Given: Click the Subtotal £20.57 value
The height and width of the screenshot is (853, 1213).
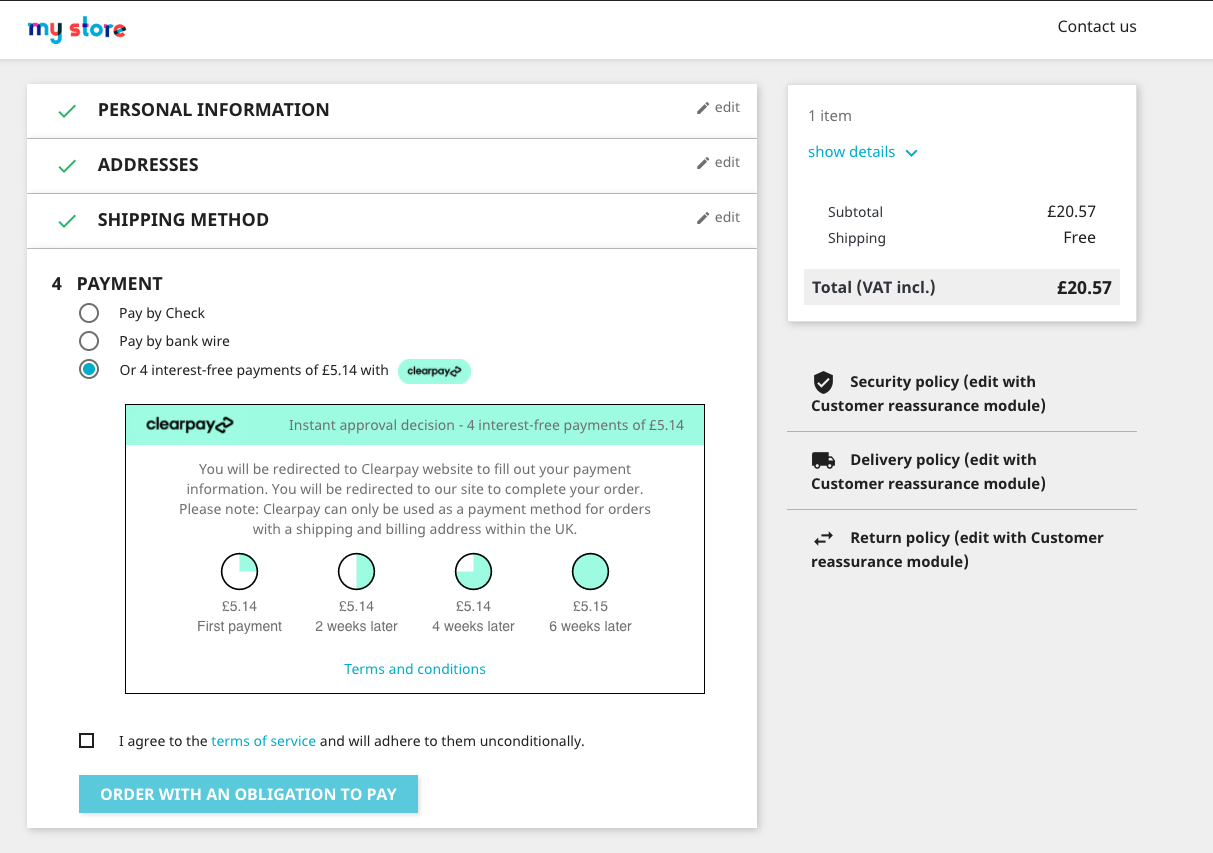Looking at the screenshot, I should [1071, 211].
